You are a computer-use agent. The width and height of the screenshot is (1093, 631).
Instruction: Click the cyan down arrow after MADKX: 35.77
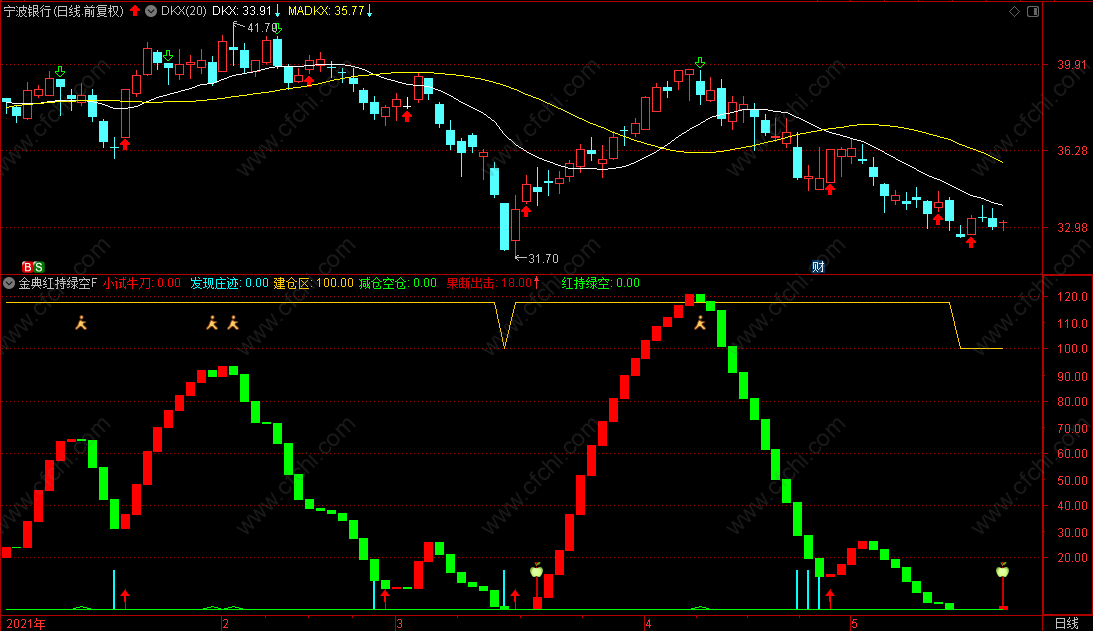[x=369, y=10]
